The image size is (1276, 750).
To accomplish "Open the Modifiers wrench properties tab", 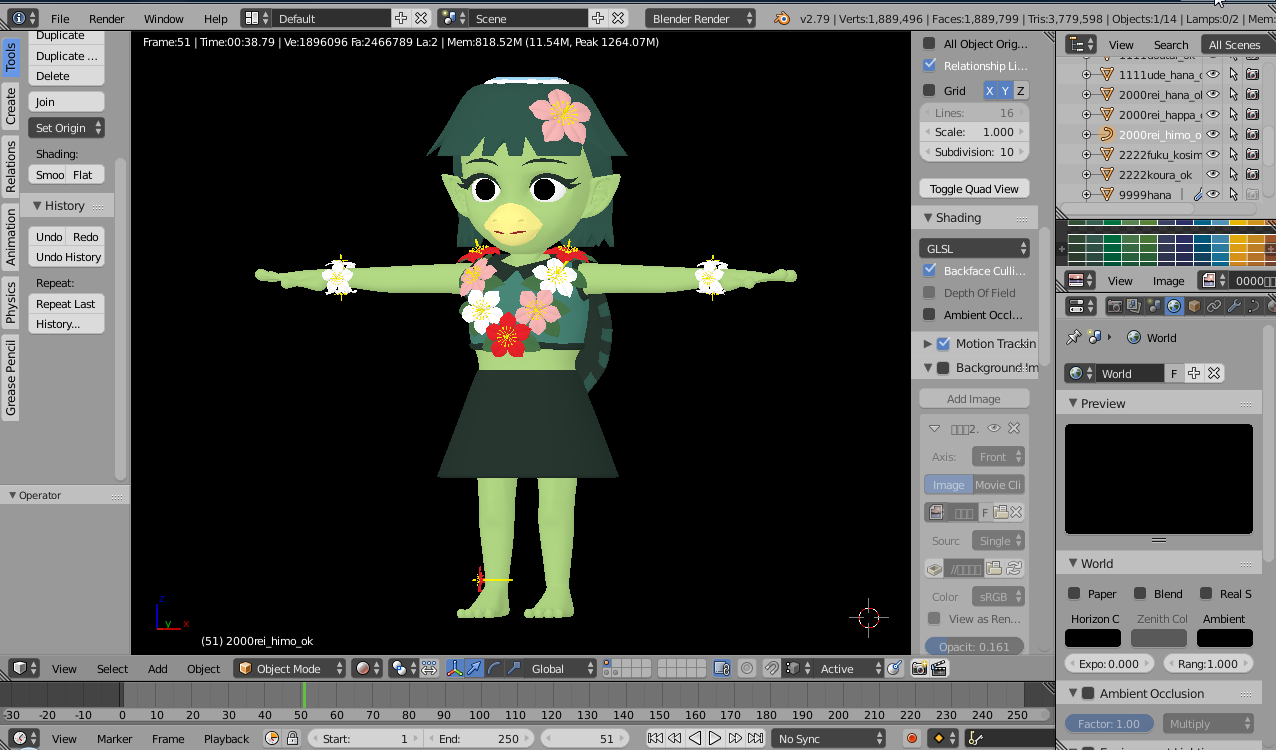I will pyautogui.click(x=1234, y=306).
